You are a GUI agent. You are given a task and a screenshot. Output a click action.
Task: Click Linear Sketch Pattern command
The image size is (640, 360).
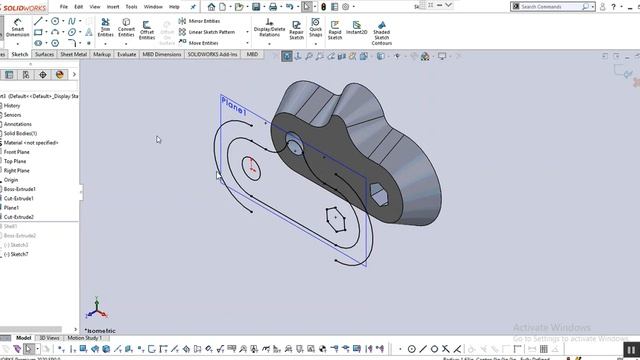click(207, 32)
